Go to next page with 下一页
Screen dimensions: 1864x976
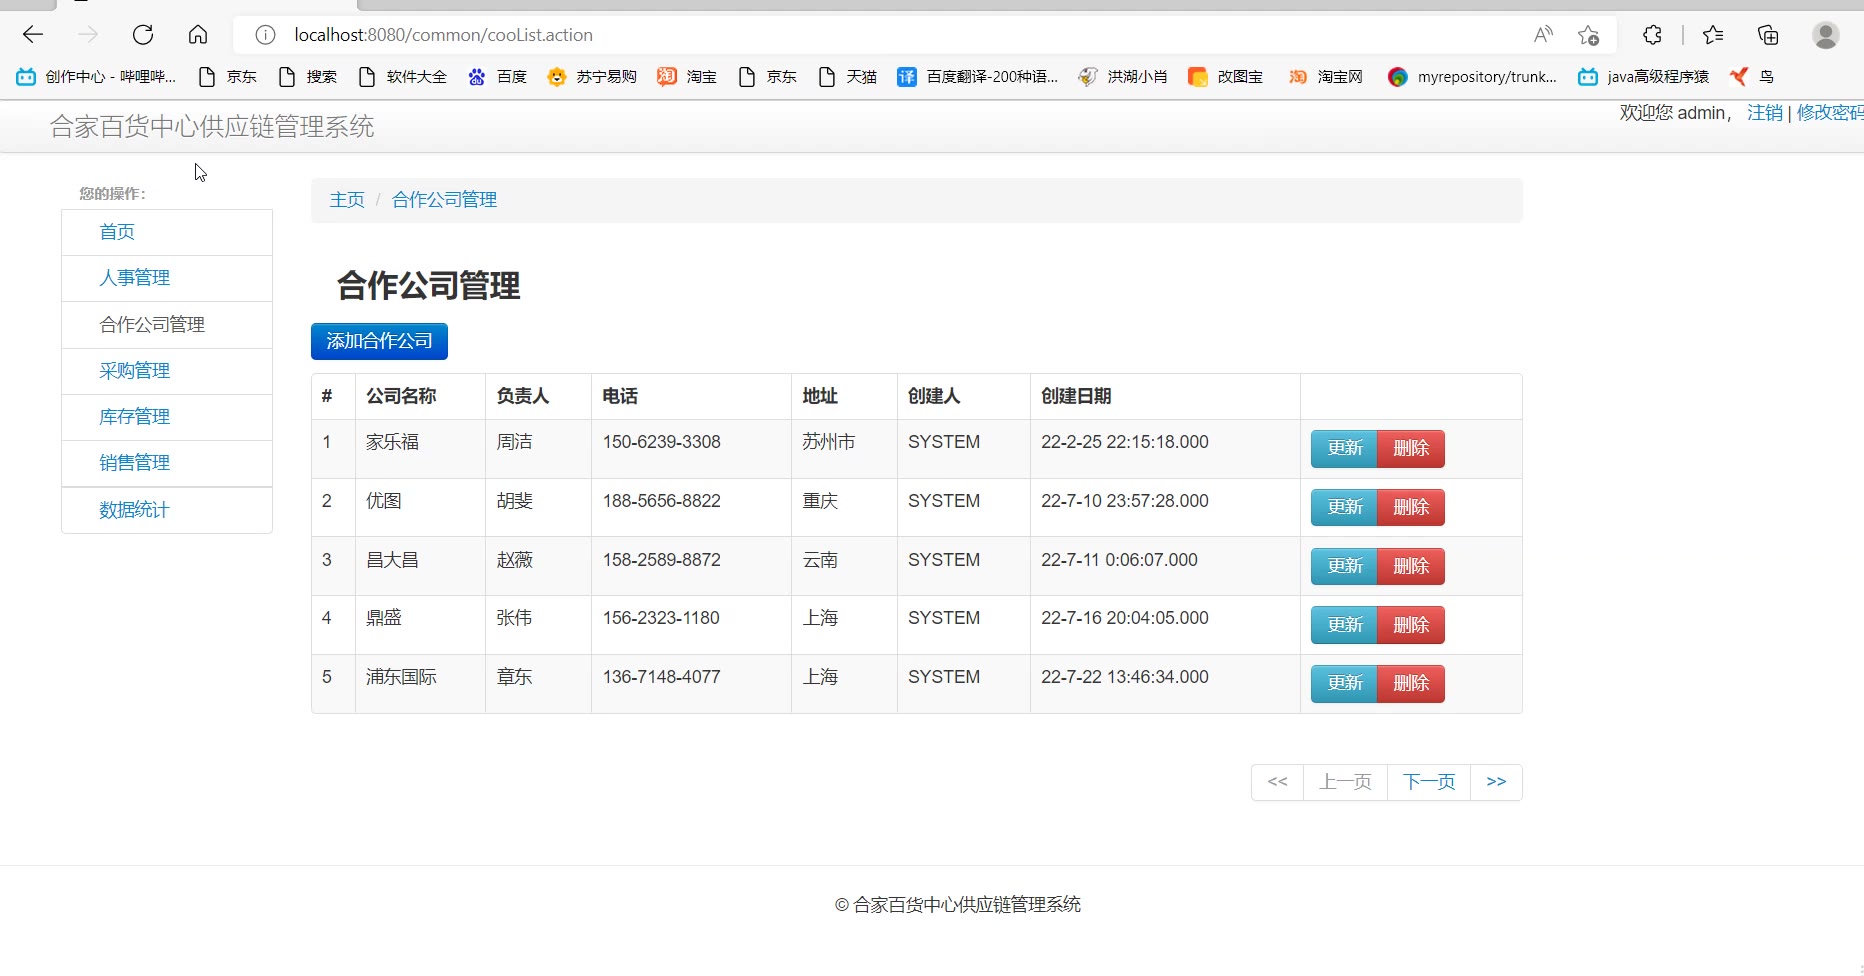pyautogui.click(x=1428, y=782)
